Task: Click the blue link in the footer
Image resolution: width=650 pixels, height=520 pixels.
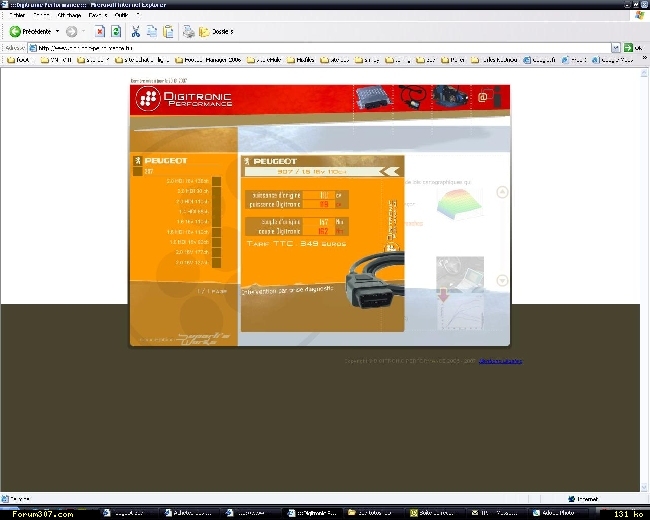Action: click(x=499, y=361)
